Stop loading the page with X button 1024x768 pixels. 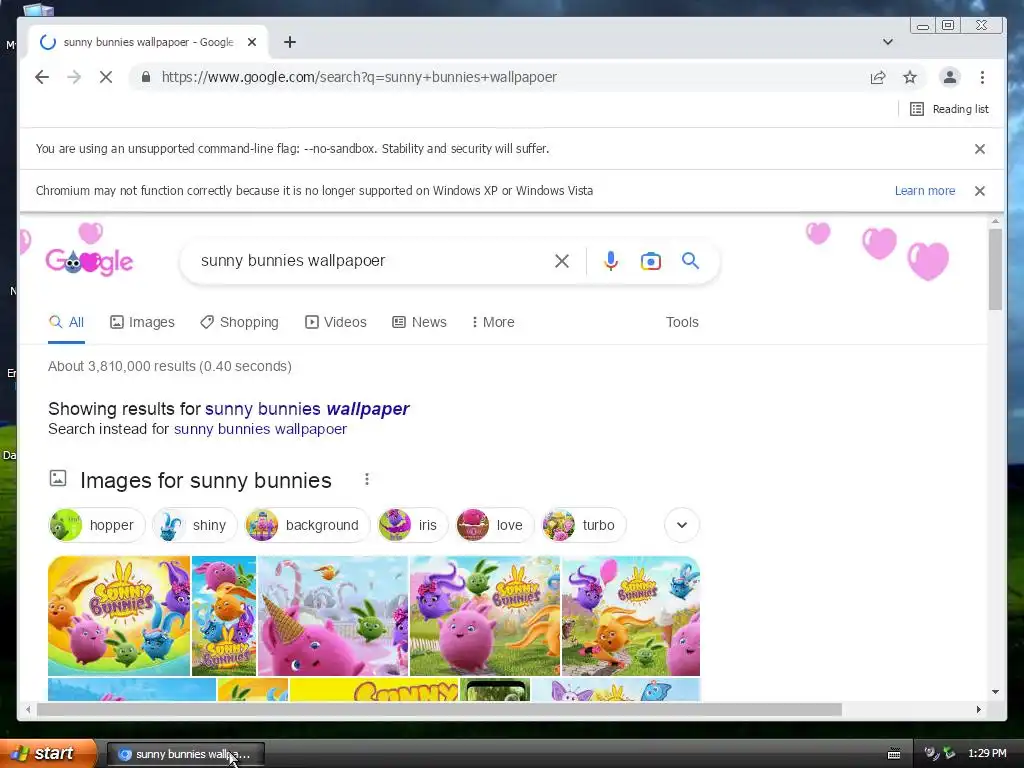tap(106, 77)
